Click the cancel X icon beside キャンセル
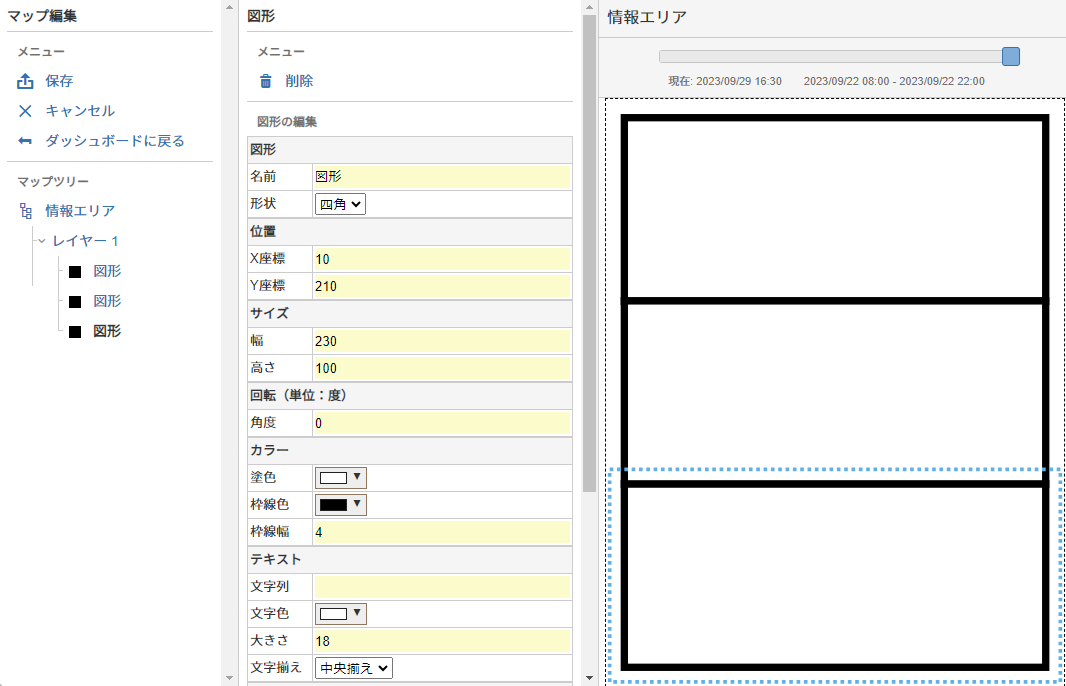Image resolution: width=1066 pixels, height=686 pixels. click(25, 111)
